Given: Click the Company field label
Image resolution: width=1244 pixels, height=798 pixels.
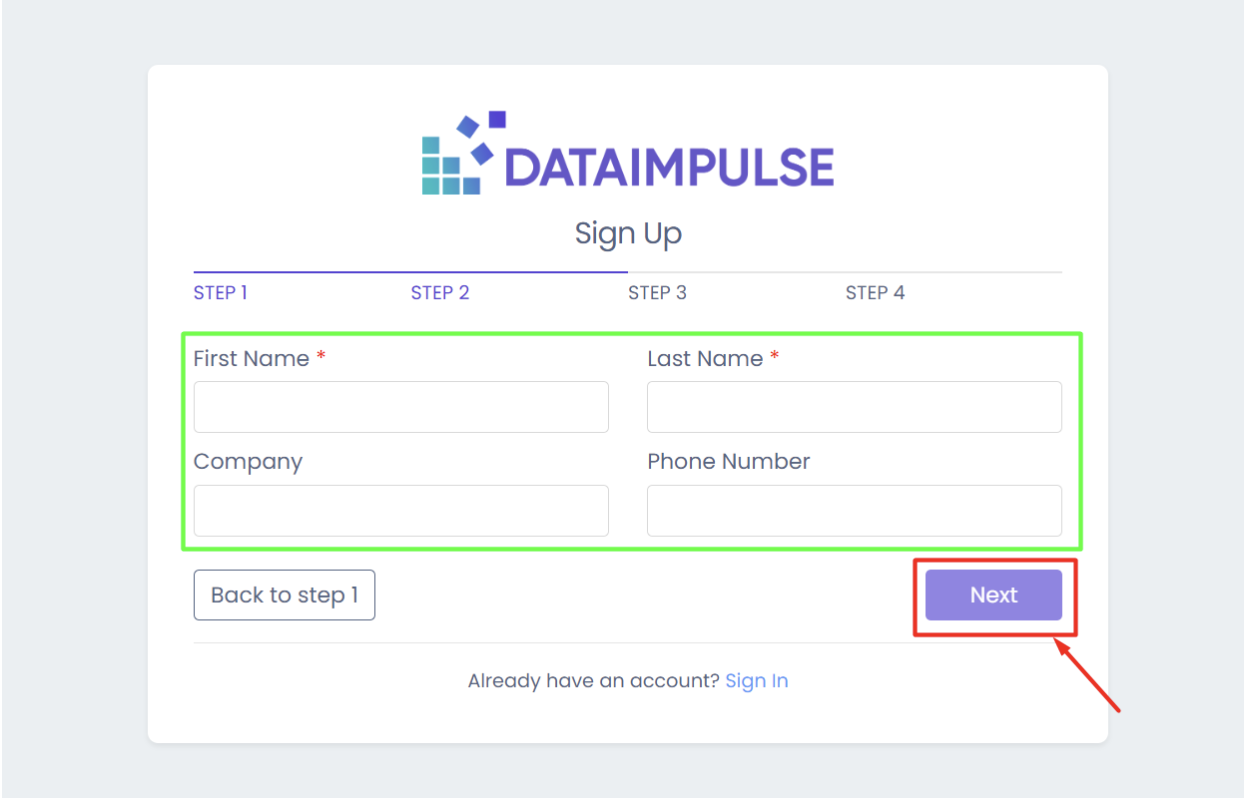Looking at the screenshot, I should pyautogui.click(x=248, y=462).
